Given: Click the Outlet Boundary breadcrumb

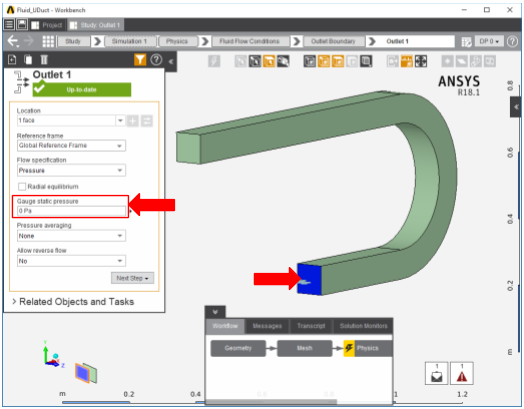Looking at the screenshot, I should 333,41.
